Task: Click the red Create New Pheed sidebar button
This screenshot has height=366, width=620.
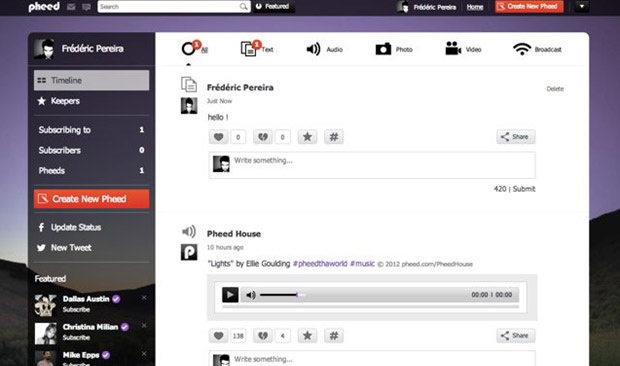Action: (x=91, y=199)
